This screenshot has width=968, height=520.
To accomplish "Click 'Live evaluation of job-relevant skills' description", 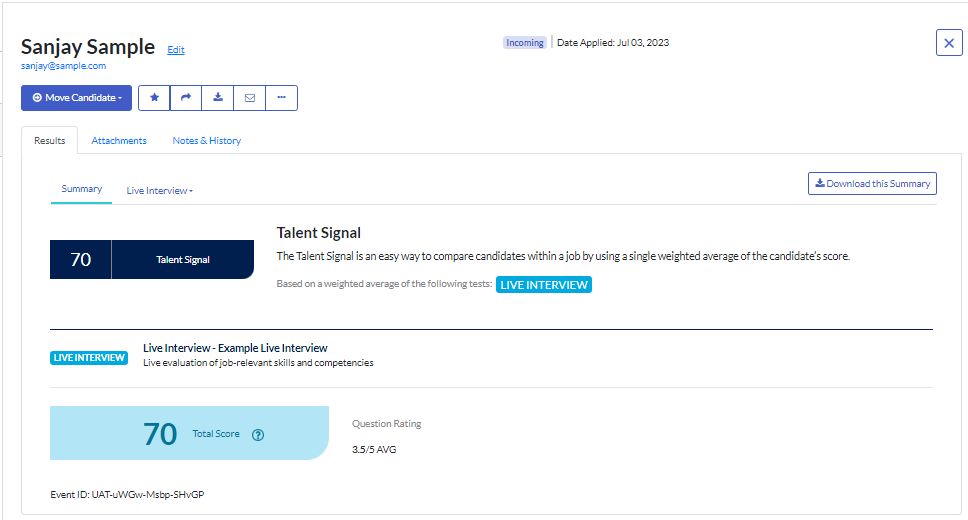I will click(x=258, y=363).
